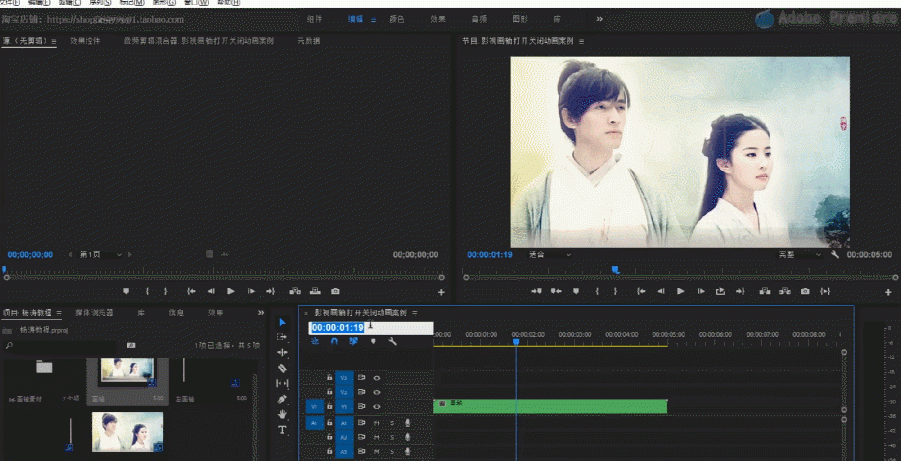Viewport: 901px width, 461px height.
Task: Mute audio track A1
Action: (x=378, y=423)
